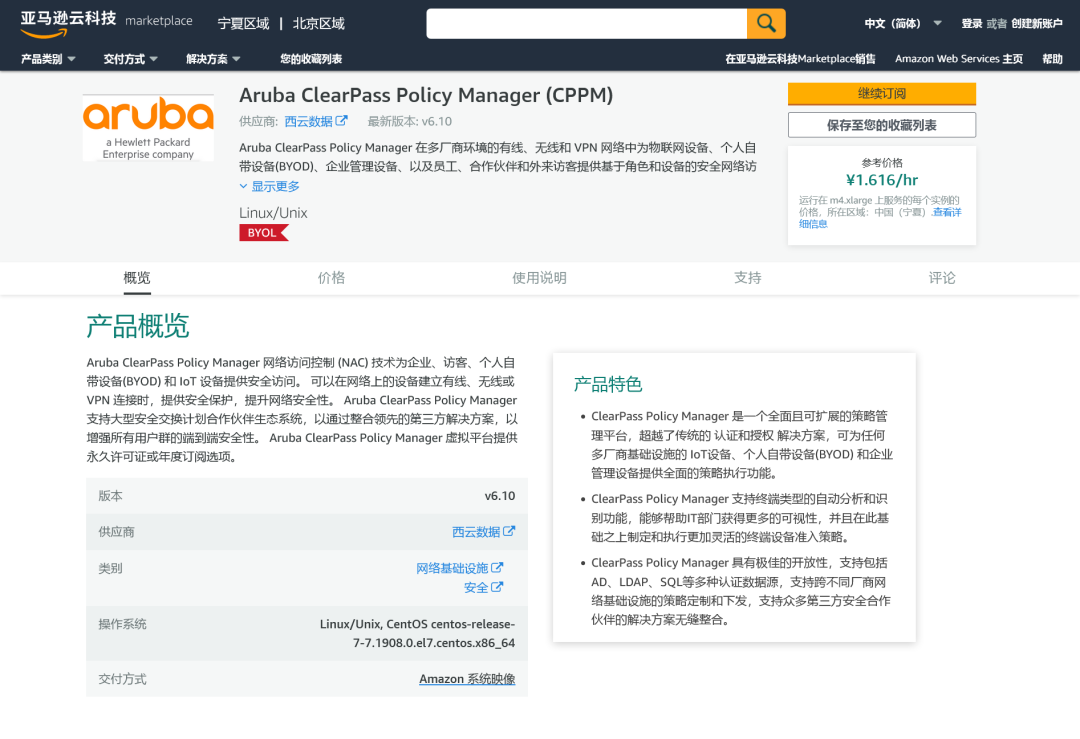Open the 中文（简体）language dropdown
Screen dimensions: 1080x739
tap(903, 23)
